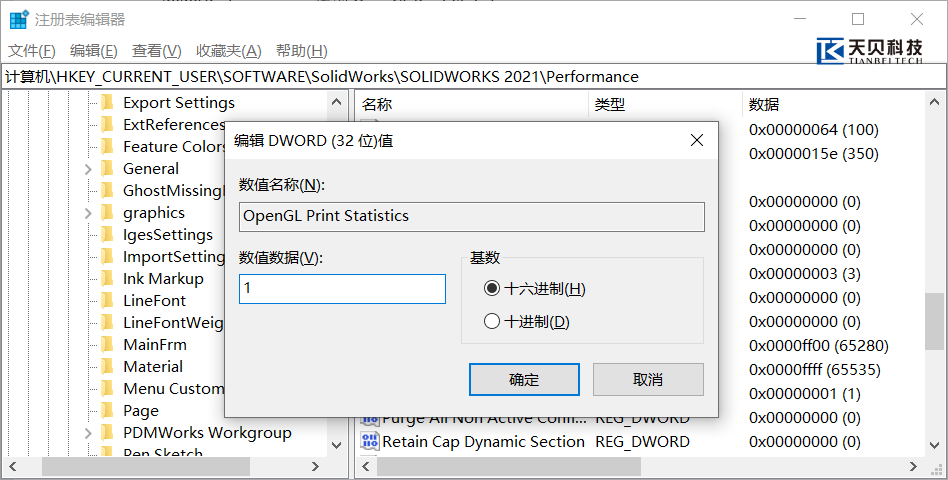Select the Export Settings folder icon
The image size is (948, 480).
click(108, 103)
